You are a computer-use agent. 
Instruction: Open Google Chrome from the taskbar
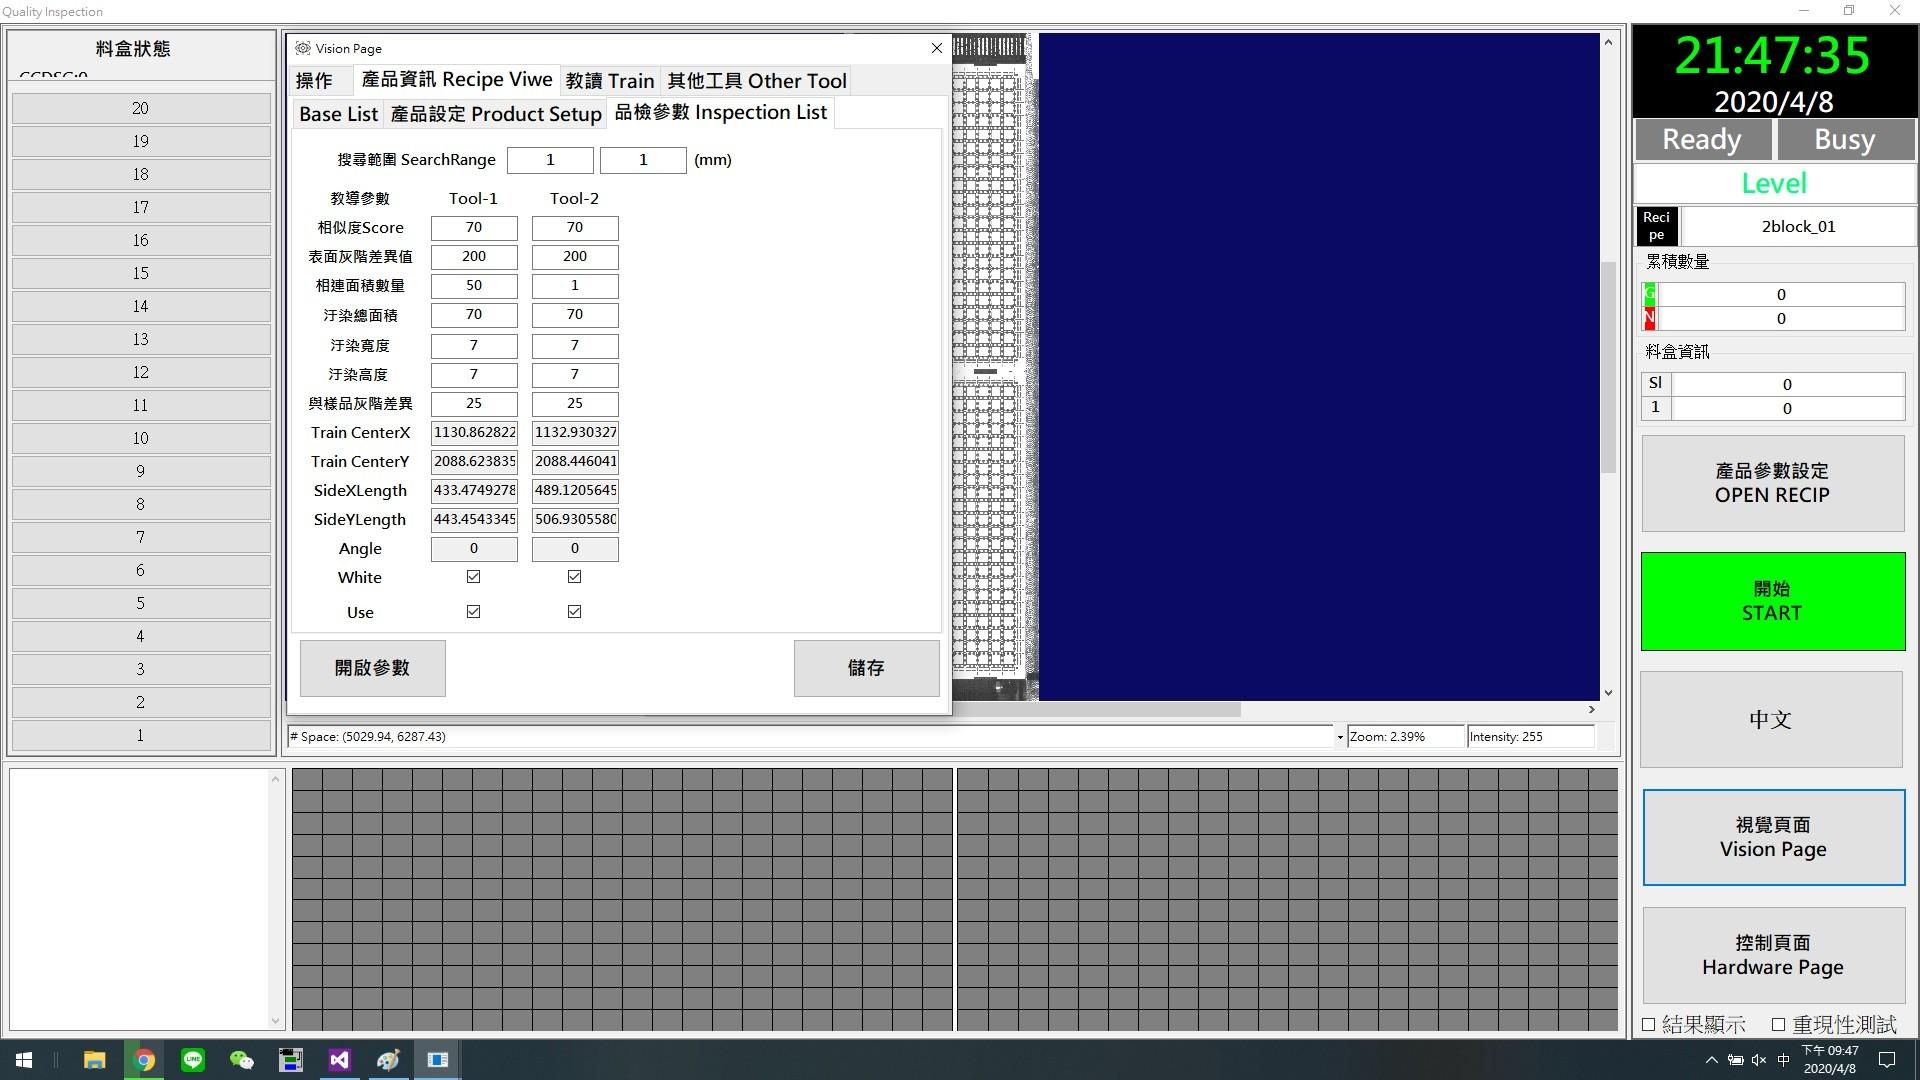[144, 1060]
